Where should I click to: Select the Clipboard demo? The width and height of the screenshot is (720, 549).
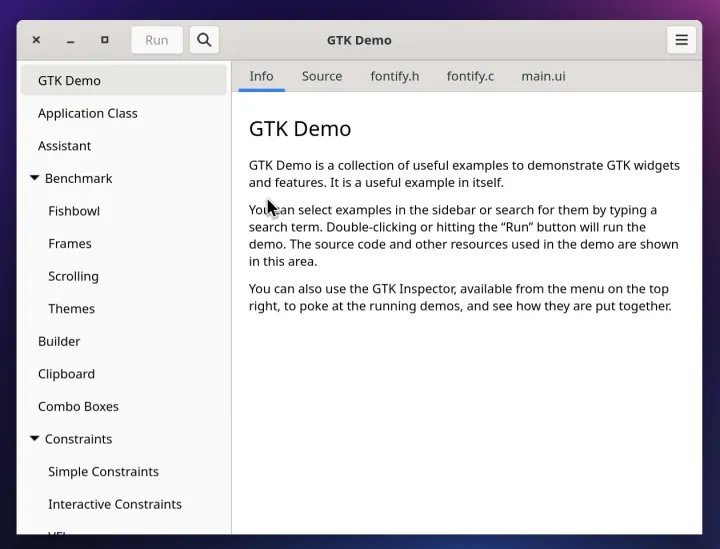pyautogui.click(x=124, y=374)
